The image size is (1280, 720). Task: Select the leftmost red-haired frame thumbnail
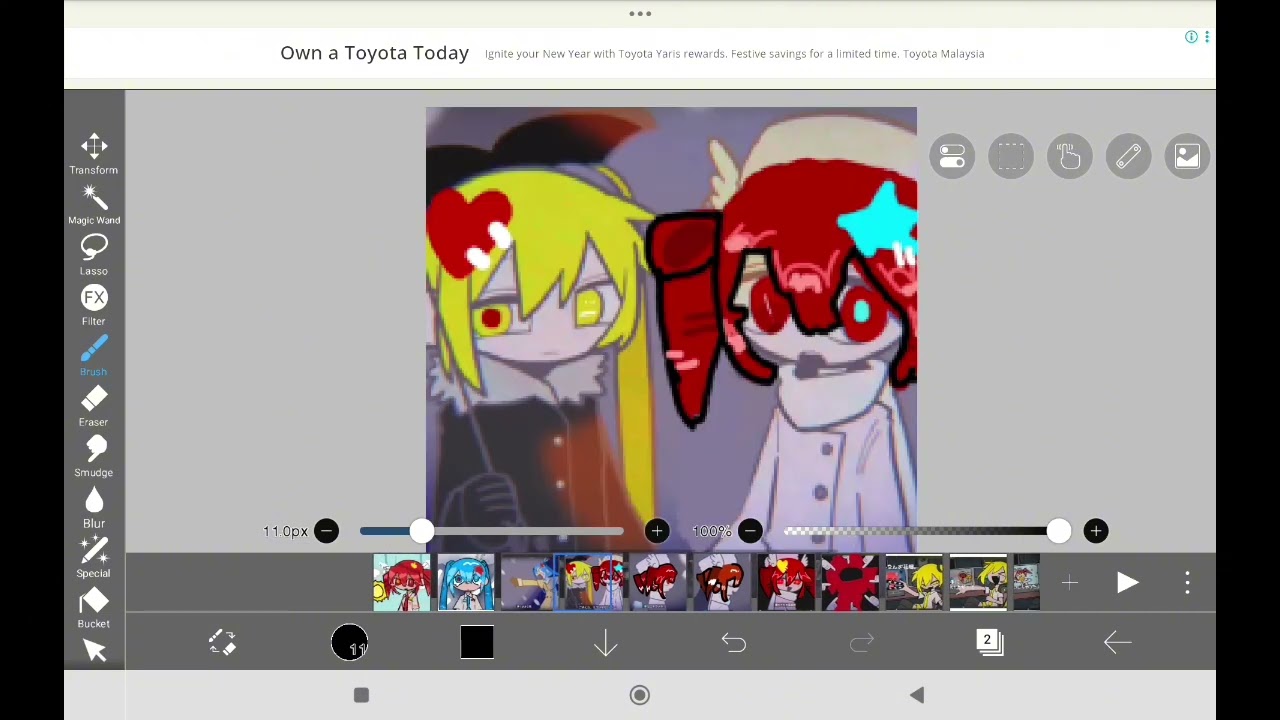coord(402,582)
